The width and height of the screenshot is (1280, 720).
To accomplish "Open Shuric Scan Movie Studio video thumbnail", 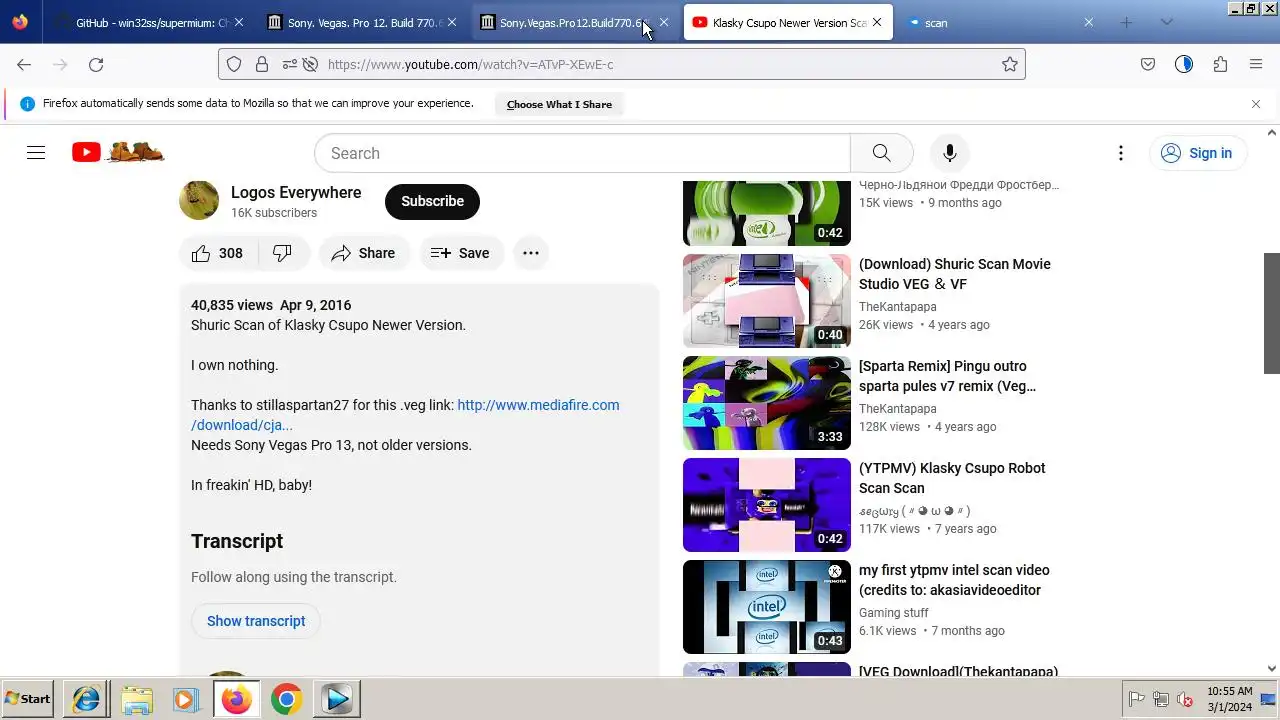I will (x=767, y=301).
